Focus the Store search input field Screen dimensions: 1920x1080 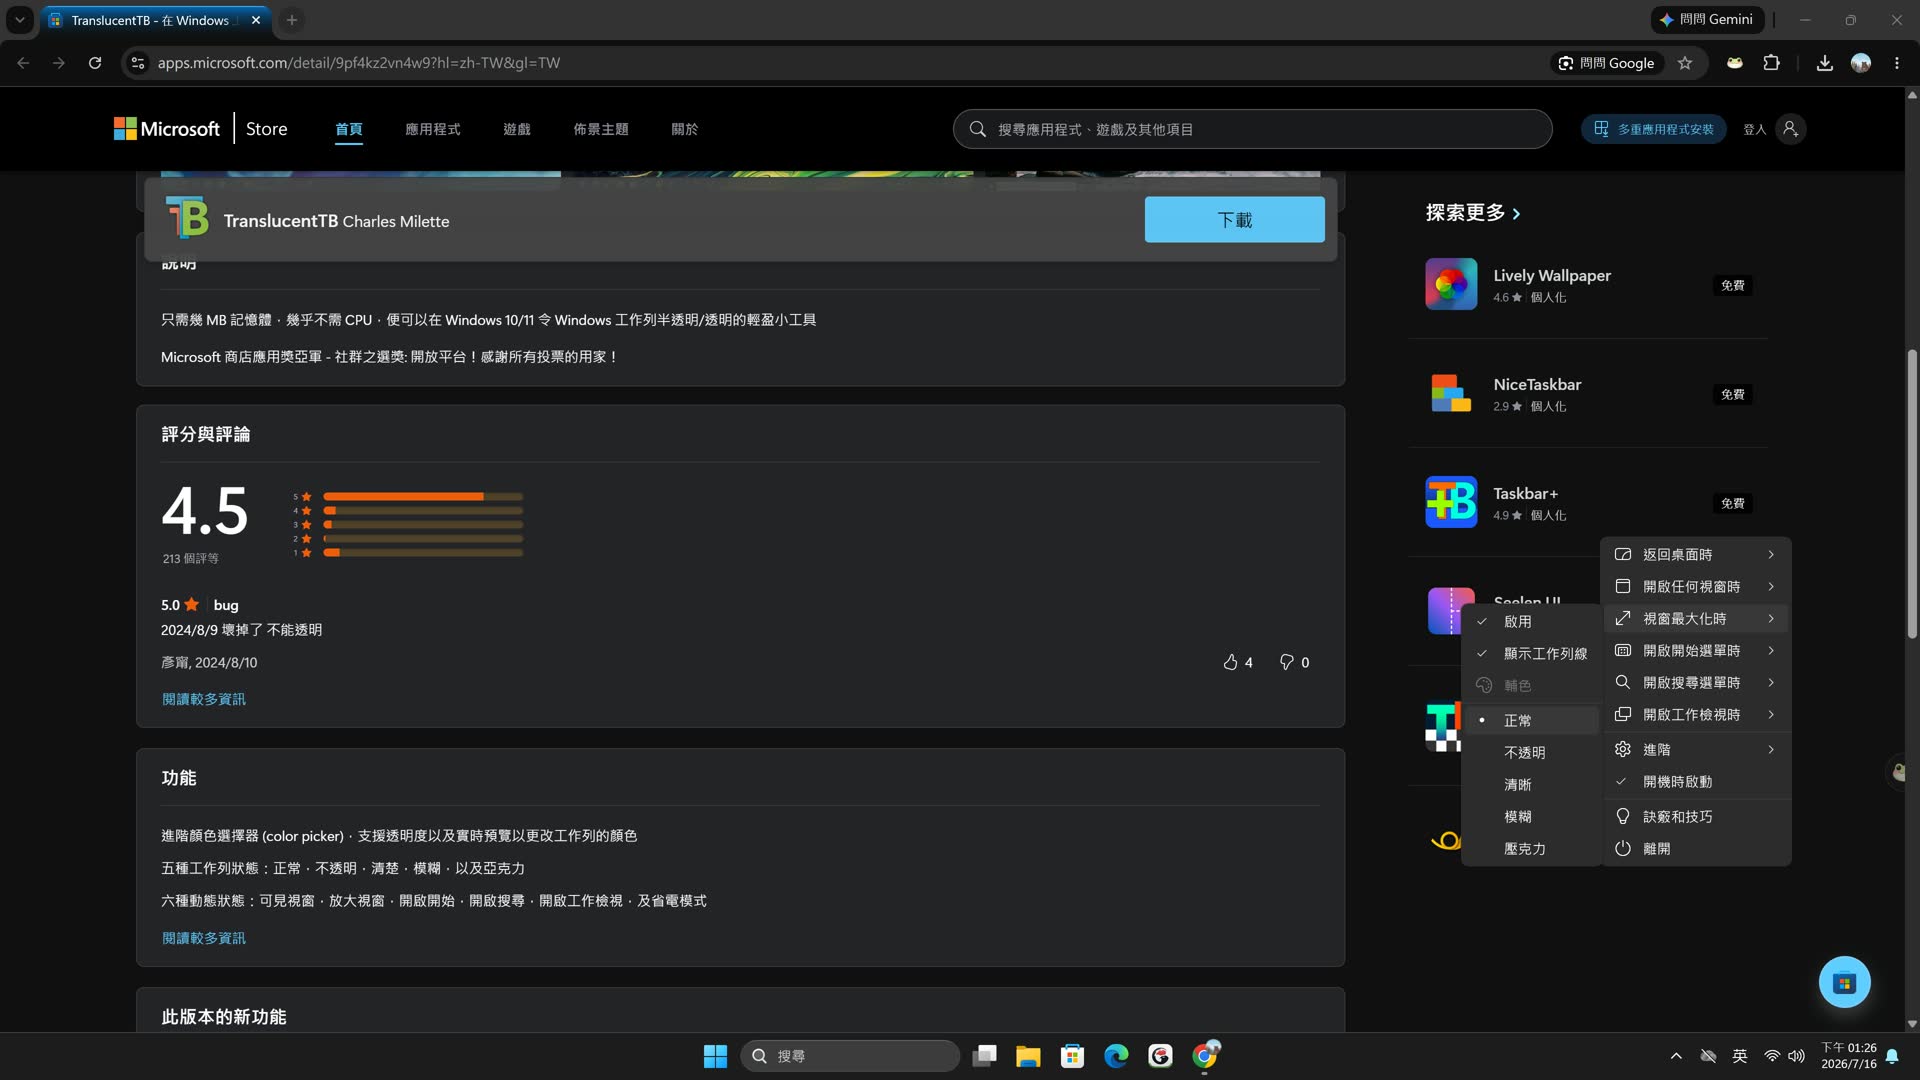pos(1252,129)
